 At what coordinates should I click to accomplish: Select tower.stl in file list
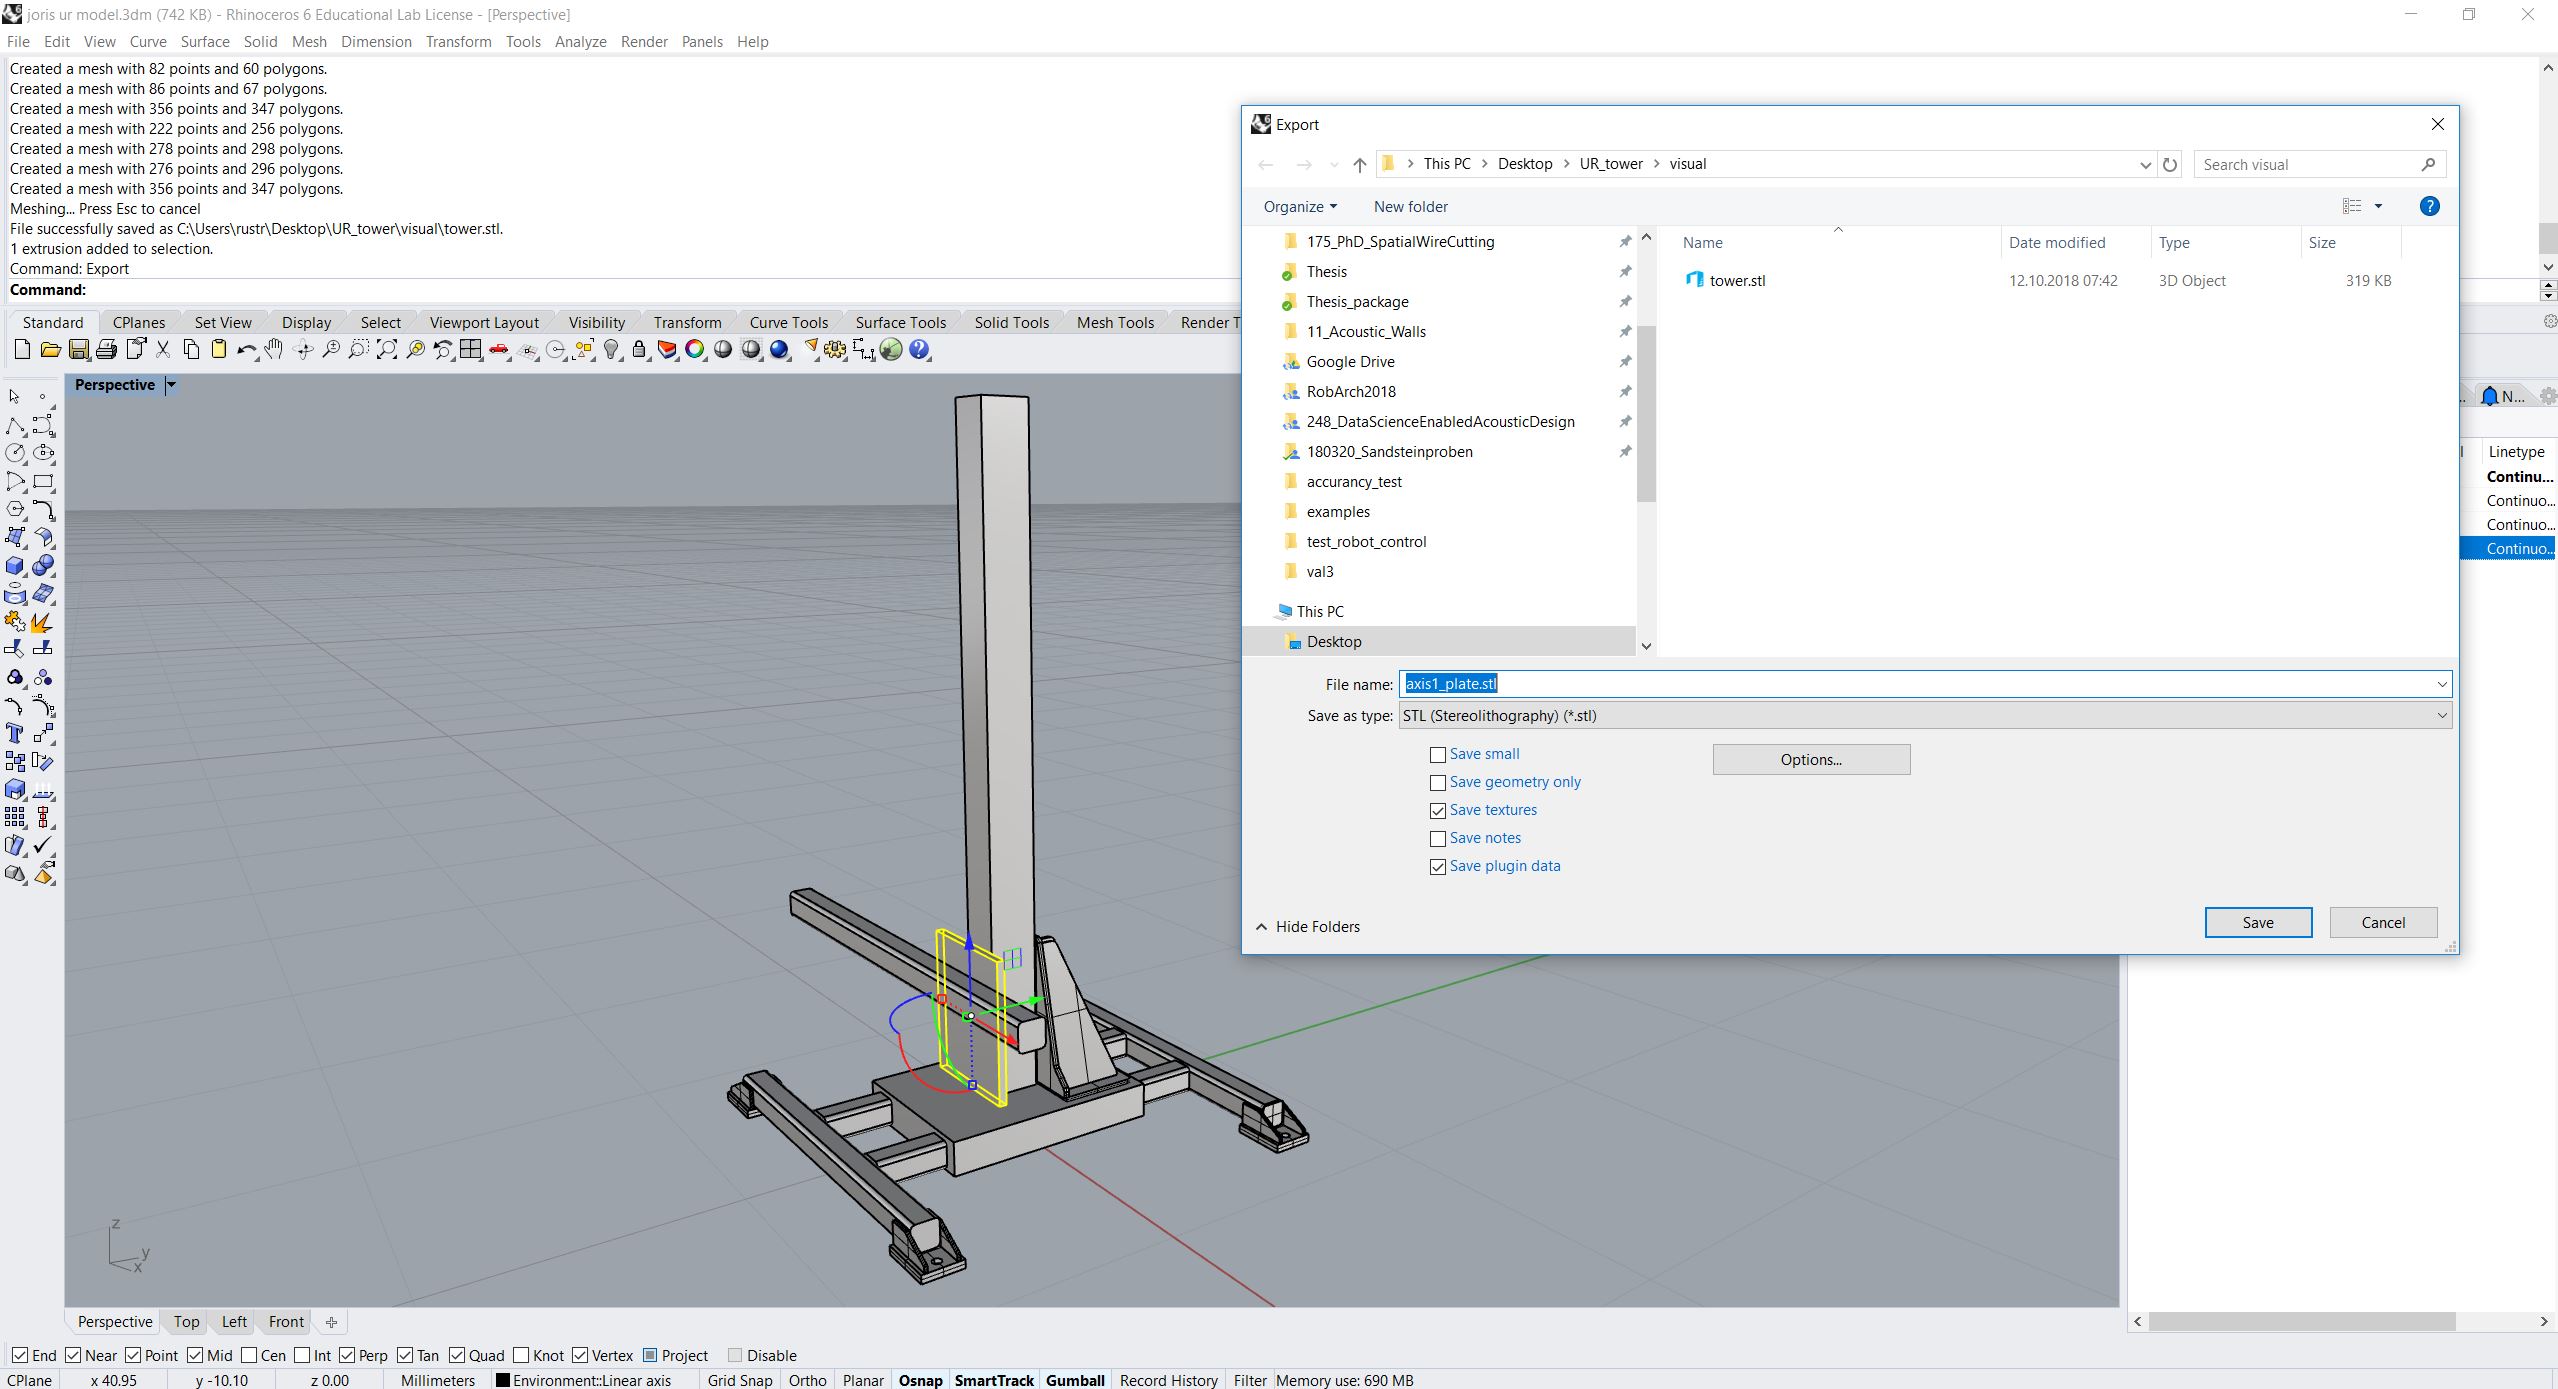click(1736, 281)
